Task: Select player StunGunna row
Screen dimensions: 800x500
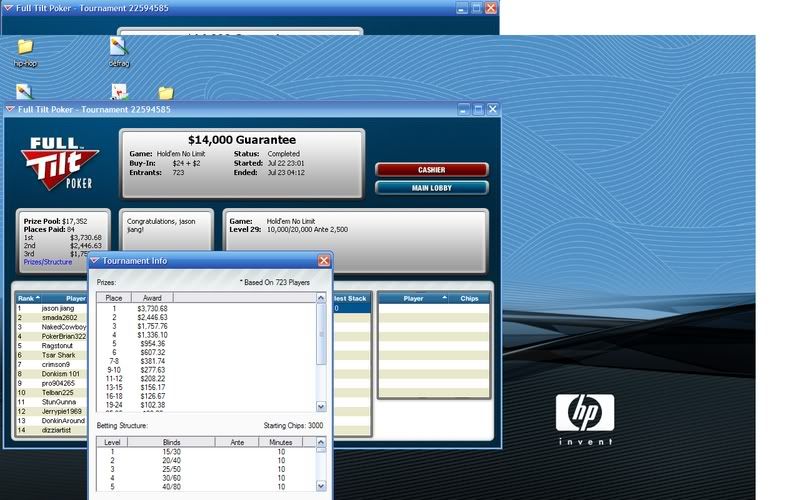Action: pyautogui.click(x=52, y=402)
